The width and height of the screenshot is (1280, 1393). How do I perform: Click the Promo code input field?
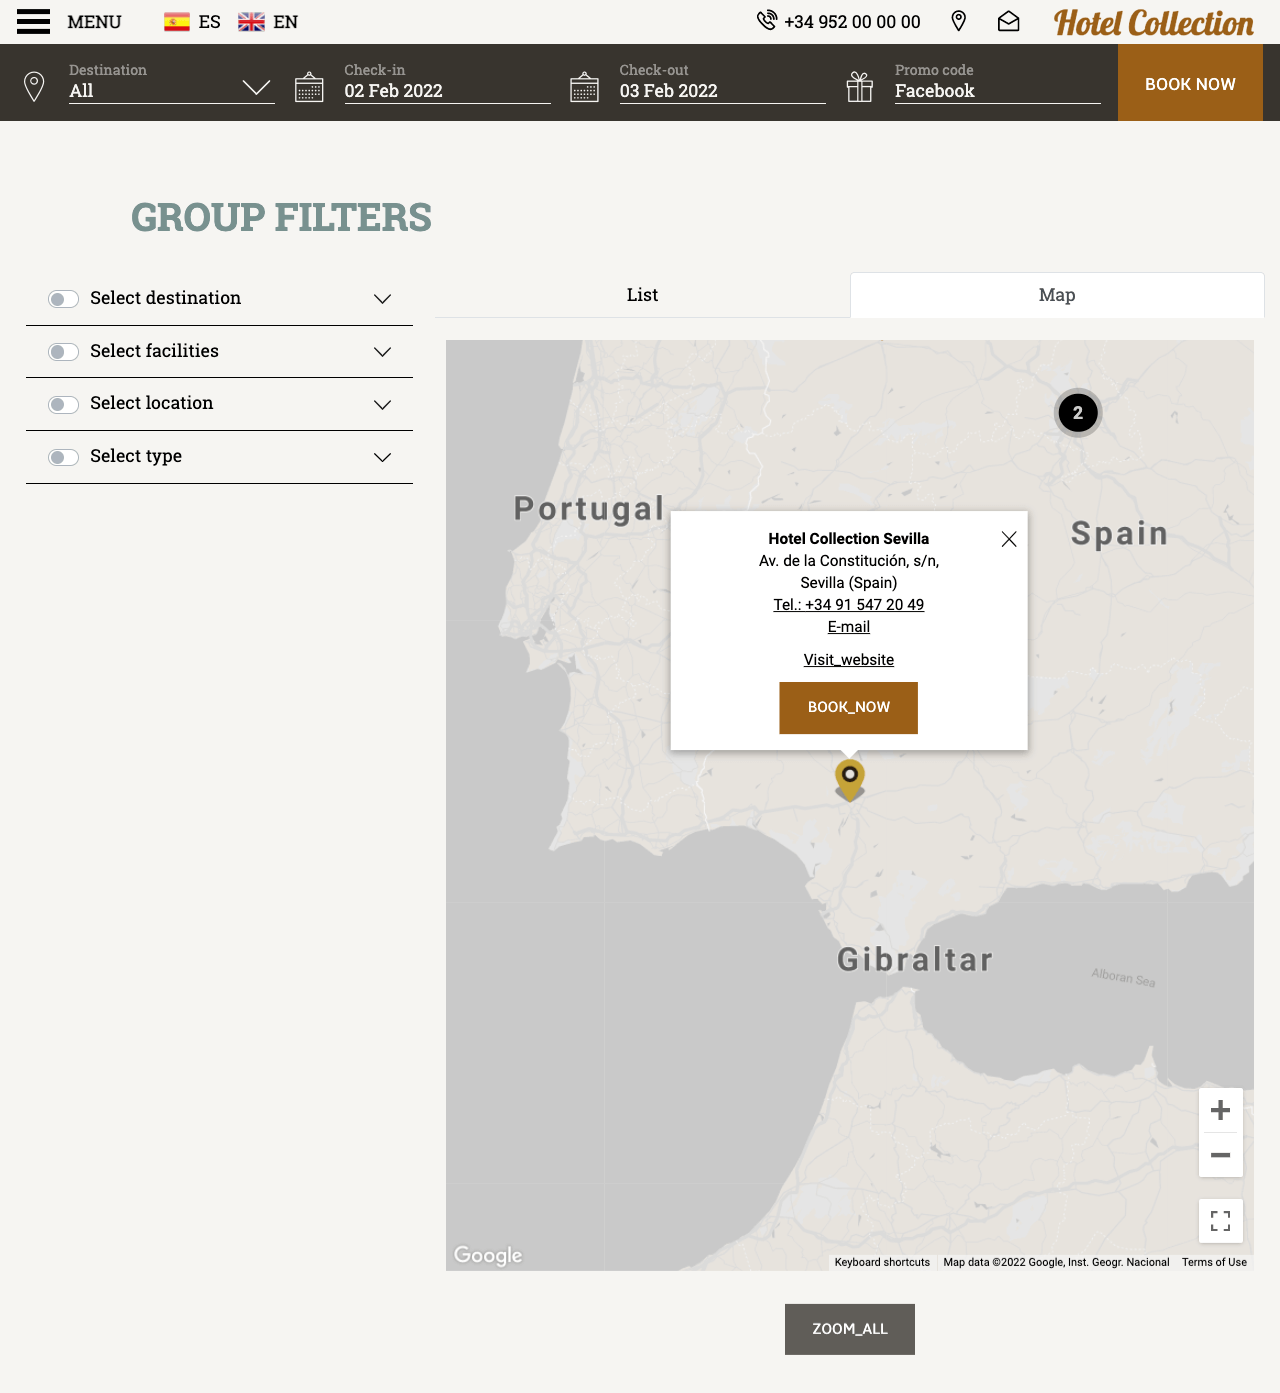[998, 90]
